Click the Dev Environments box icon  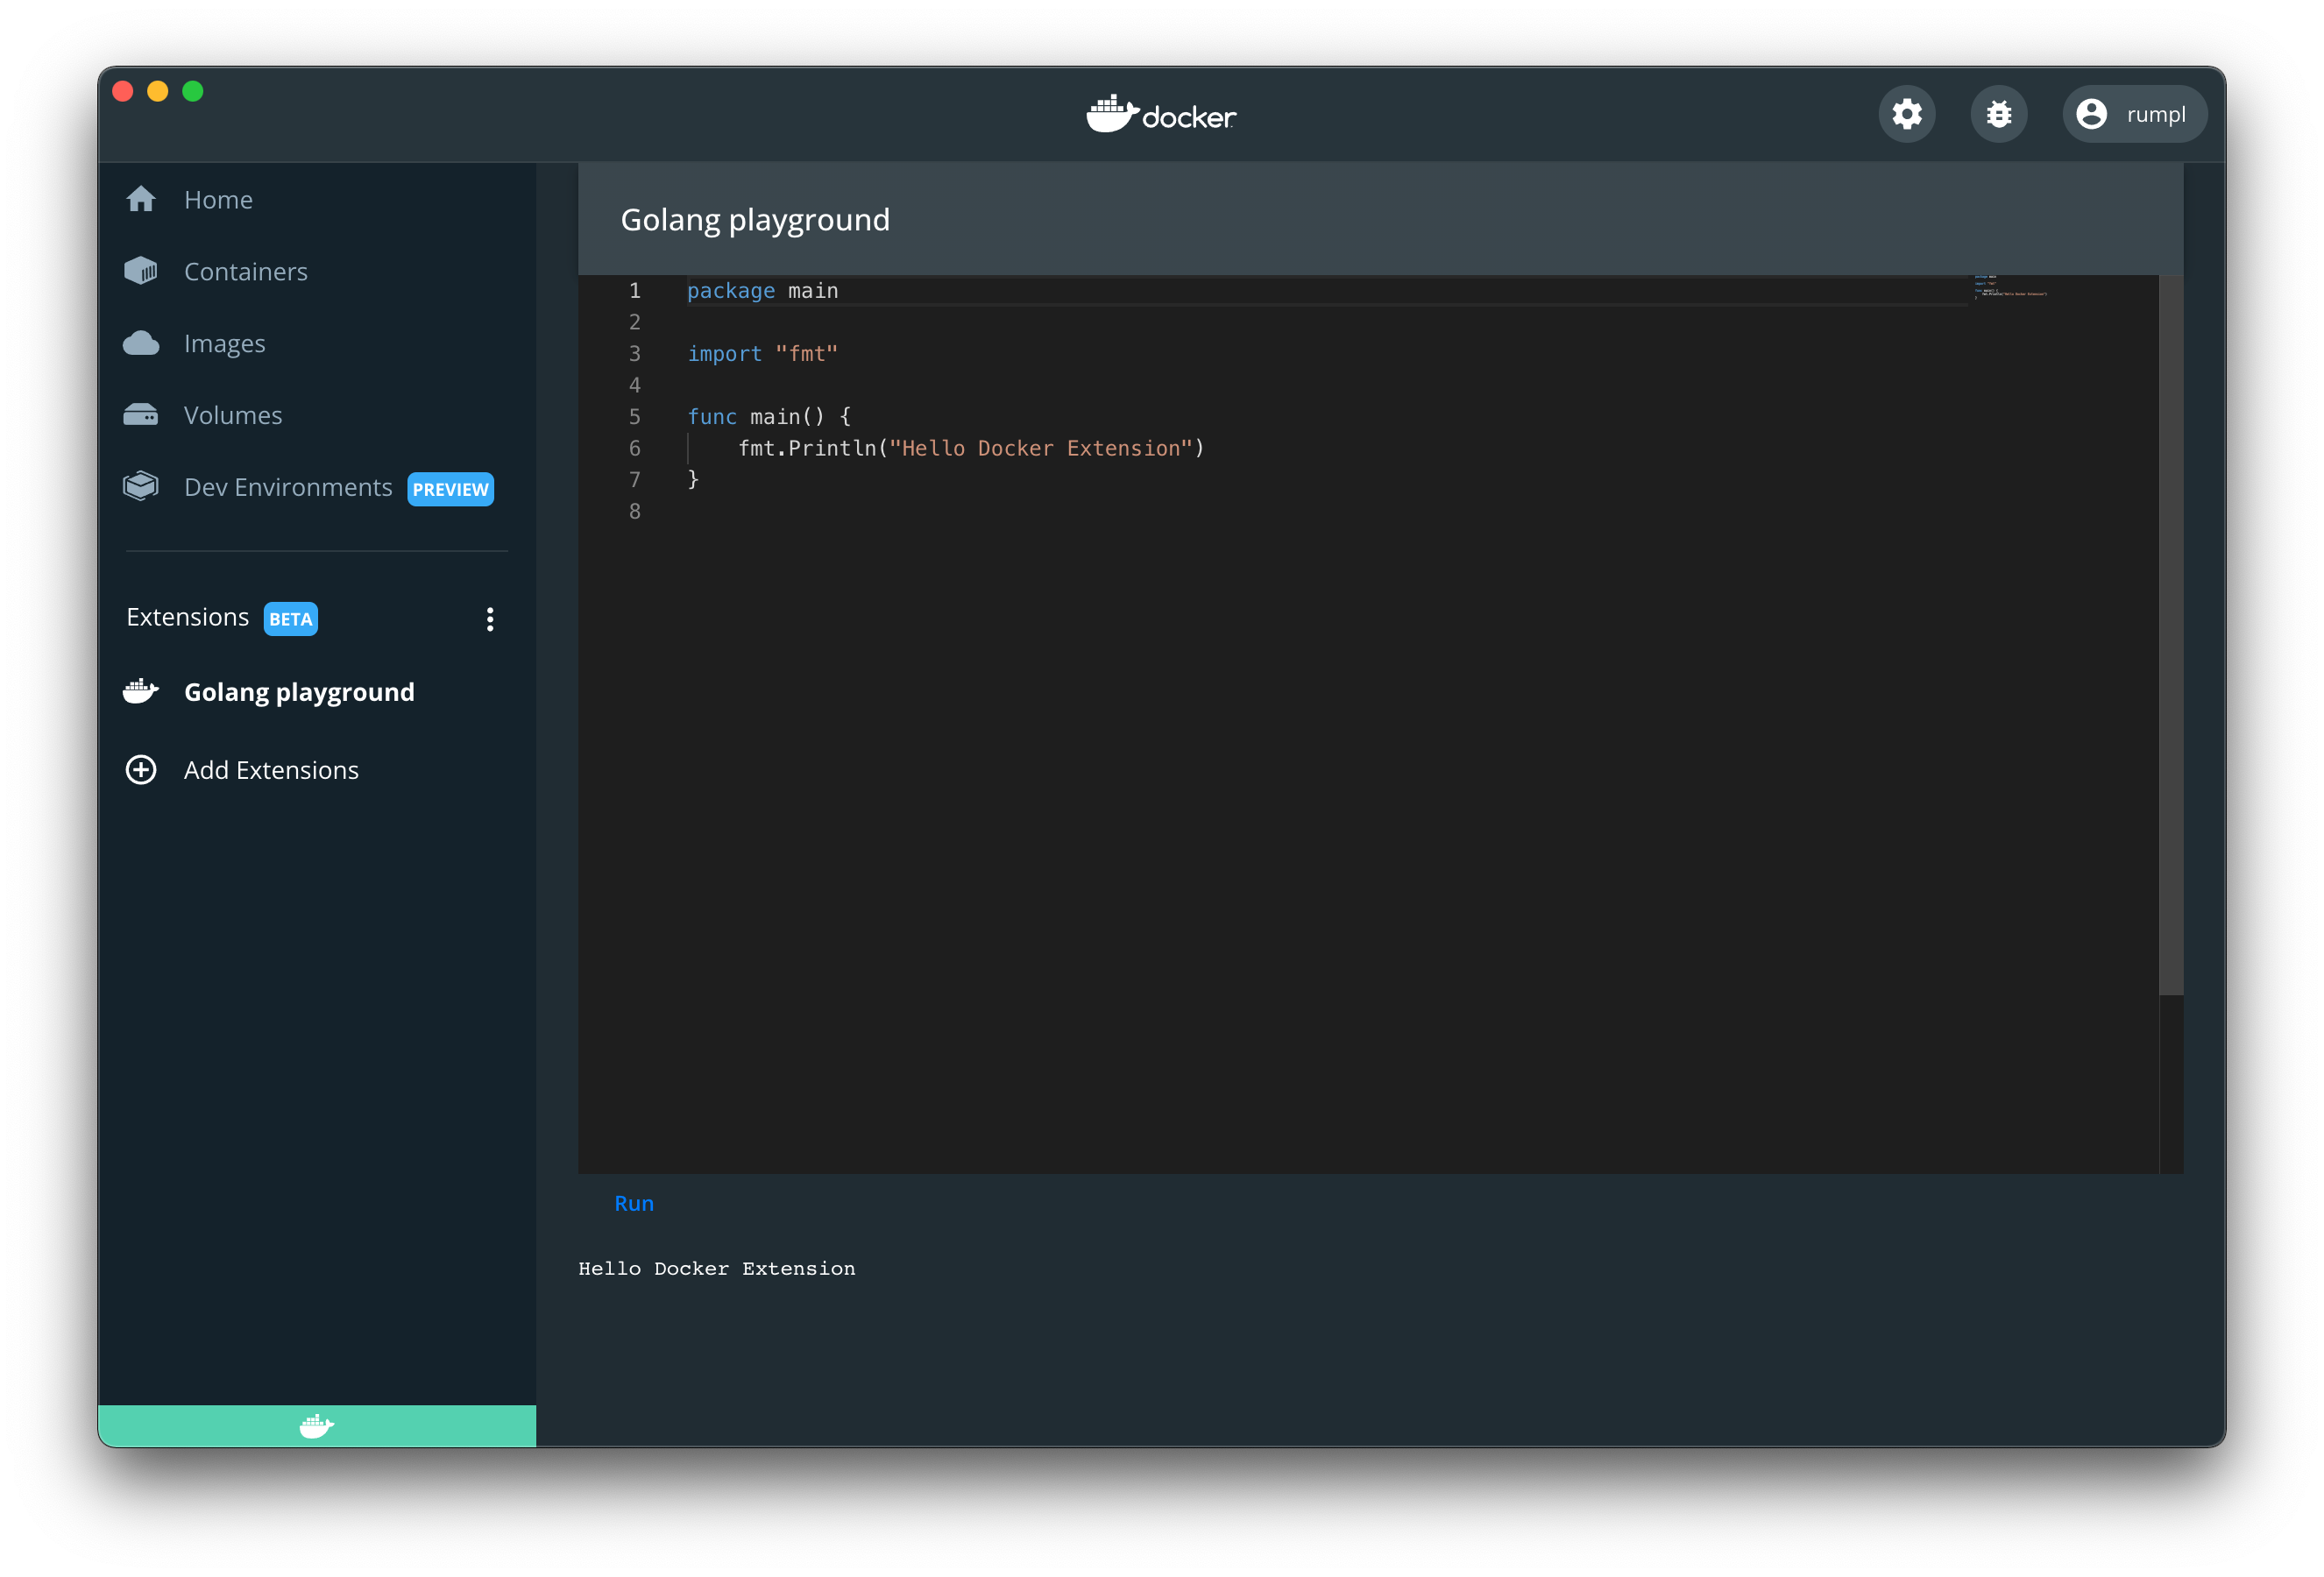(x=141, y=487)
